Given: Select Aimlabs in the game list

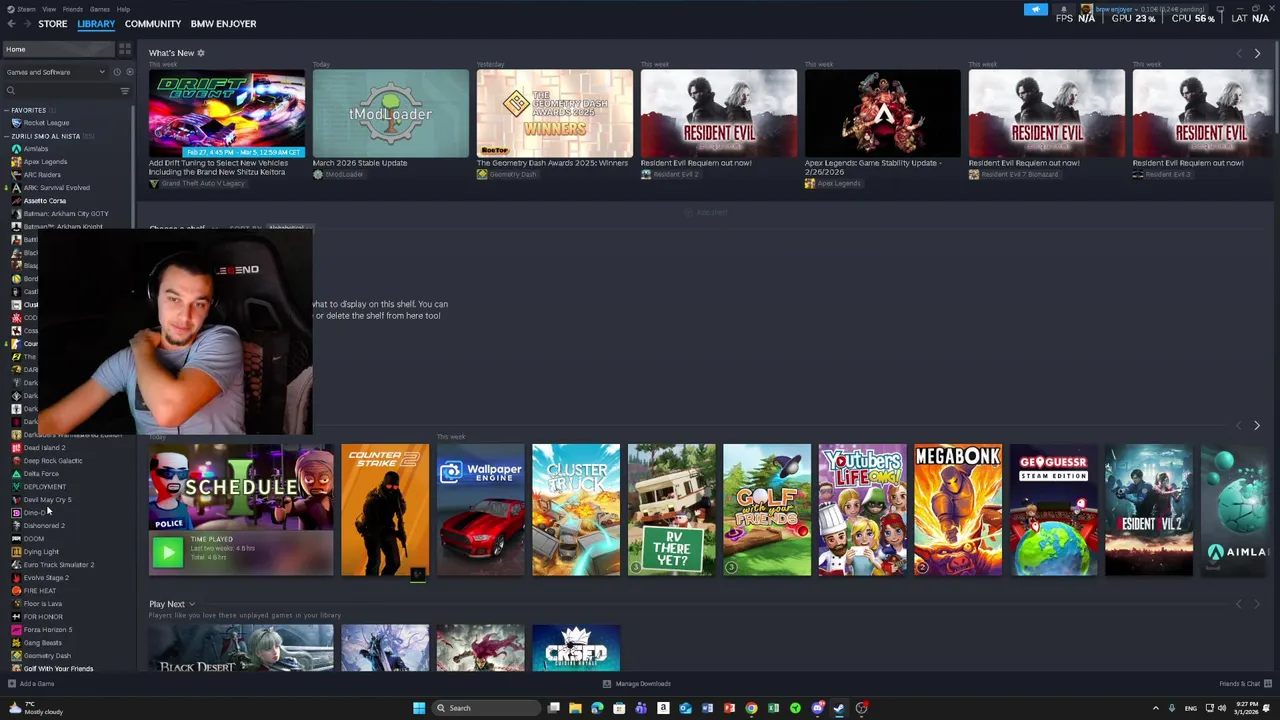Looking at the screenshot, I should click(x=36, y=149).
